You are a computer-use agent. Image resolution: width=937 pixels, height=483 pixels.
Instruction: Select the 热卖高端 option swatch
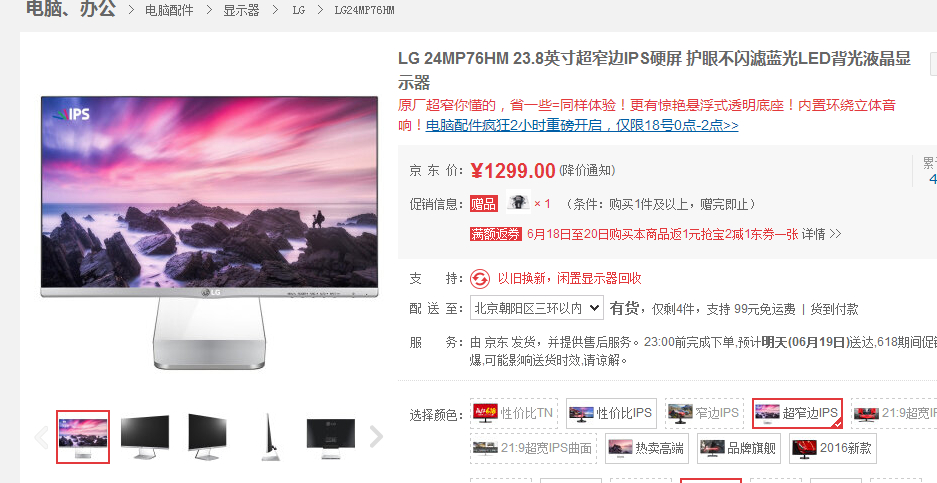[x=647, y=448]
